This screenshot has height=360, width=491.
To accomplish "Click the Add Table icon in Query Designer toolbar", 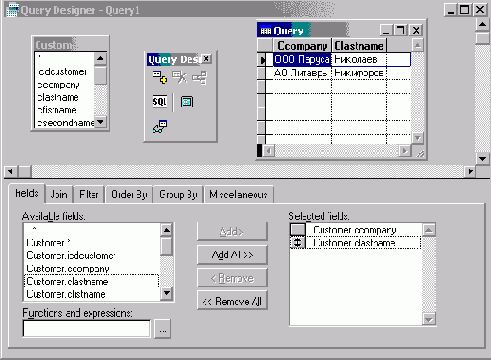I will tap(160, 77).
